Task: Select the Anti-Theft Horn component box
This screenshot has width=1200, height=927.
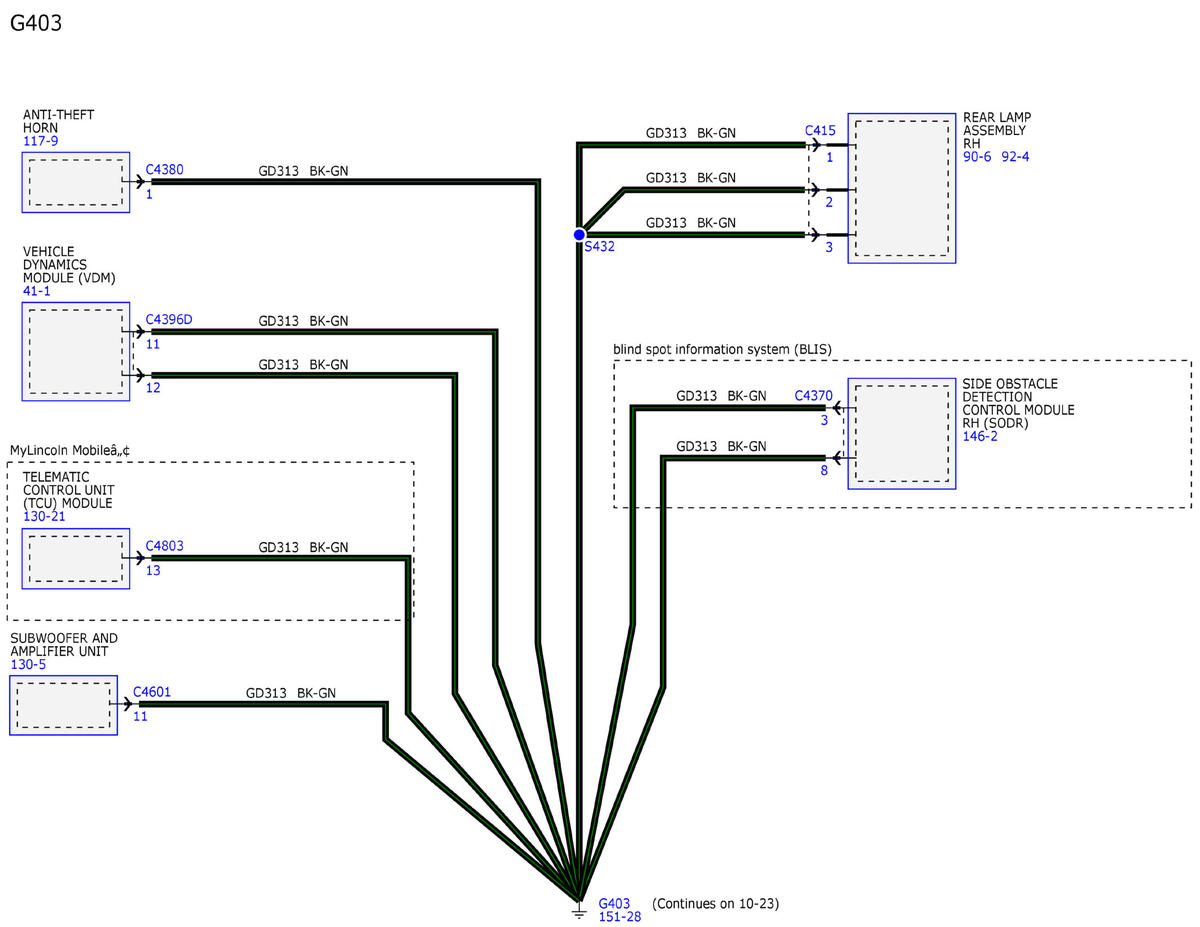Action: [76, 182]
